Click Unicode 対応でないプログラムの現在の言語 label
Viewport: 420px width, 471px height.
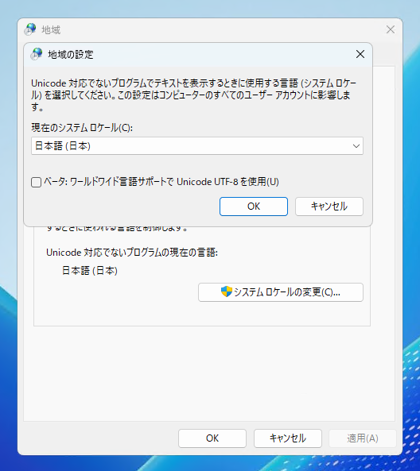pos(132,252)
